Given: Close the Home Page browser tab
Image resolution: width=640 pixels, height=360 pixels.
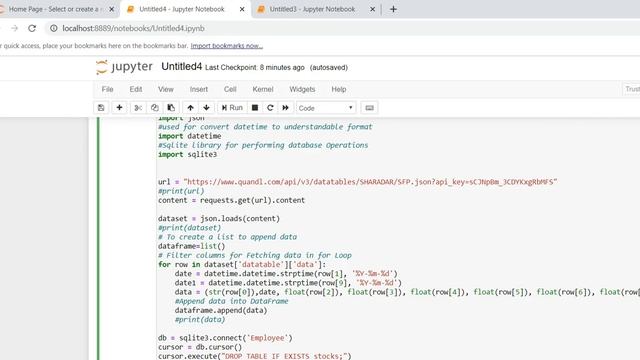Looking at the screenshot, I should [x=111, y=9].
